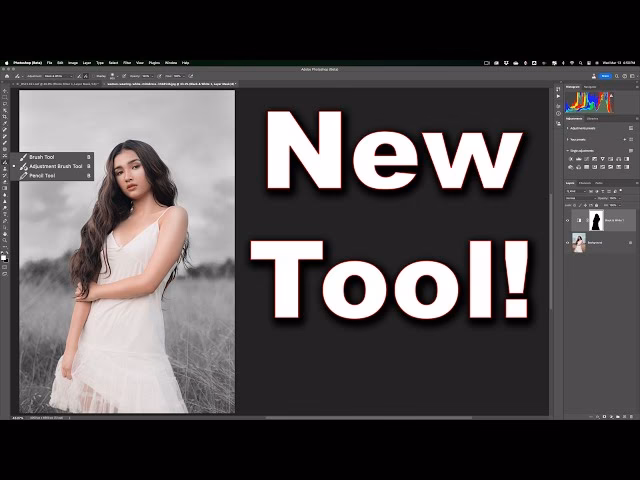Click the Exposure adjustment icon
Screen dimensions: 640x480
click(595, 159)
